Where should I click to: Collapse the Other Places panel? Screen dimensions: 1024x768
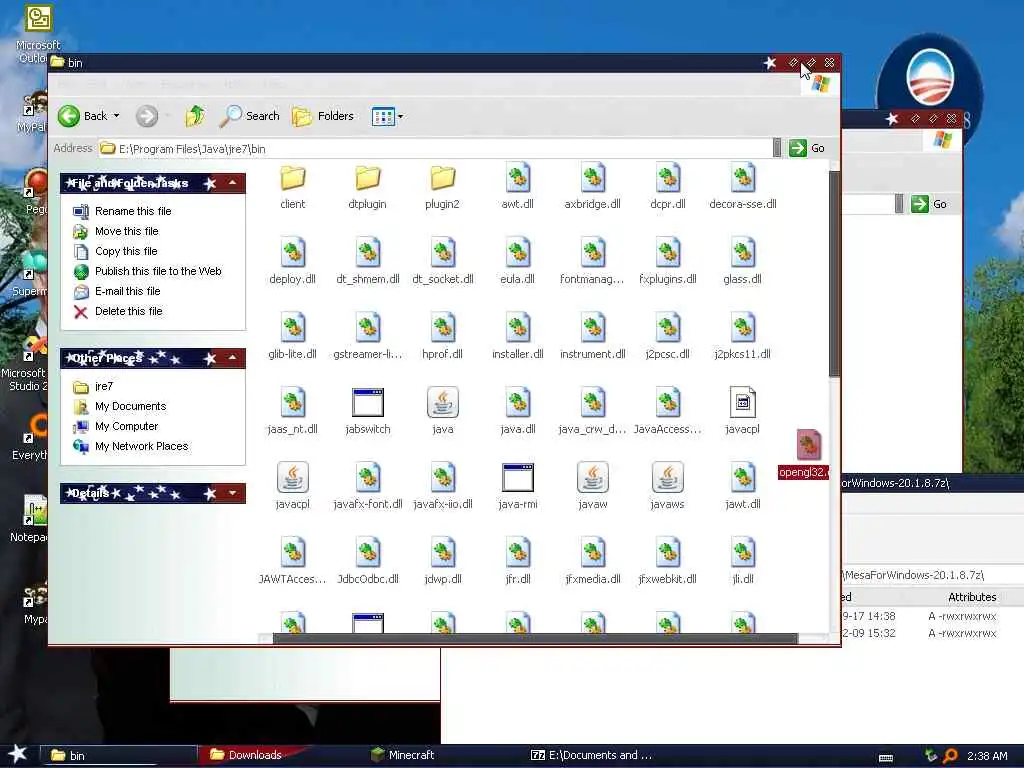point(232,358)
